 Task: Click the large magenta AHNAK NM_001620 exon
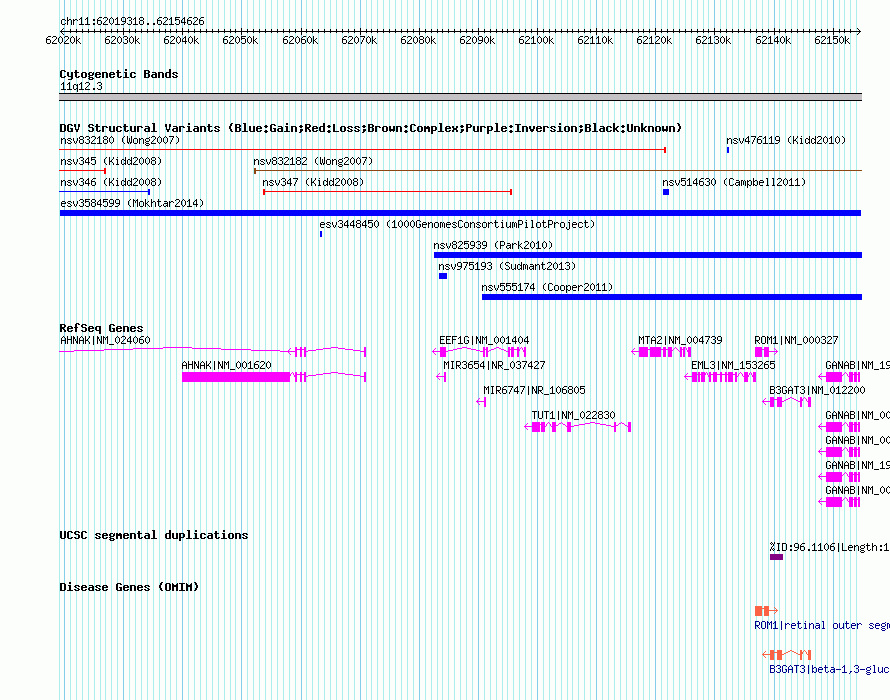coord(236,377)
